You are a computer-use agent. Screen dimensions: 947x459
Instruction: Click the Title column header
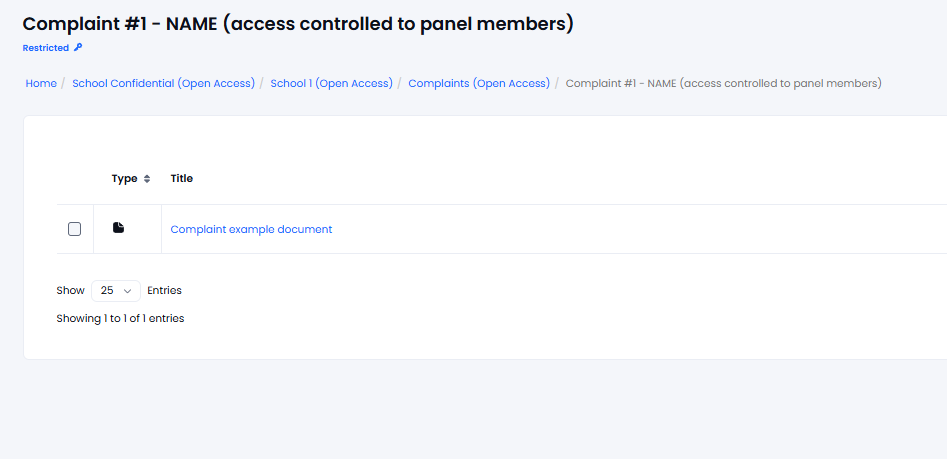(182, 179)
